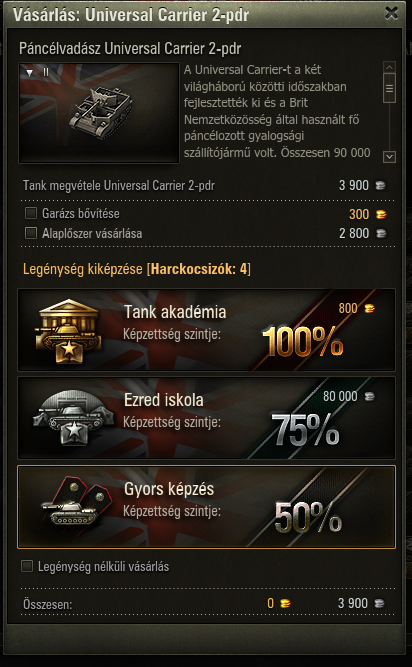Select the Tank akadémia 100% training option
Viewport: 412px width, 667px height.
click(x=206, y=330)
